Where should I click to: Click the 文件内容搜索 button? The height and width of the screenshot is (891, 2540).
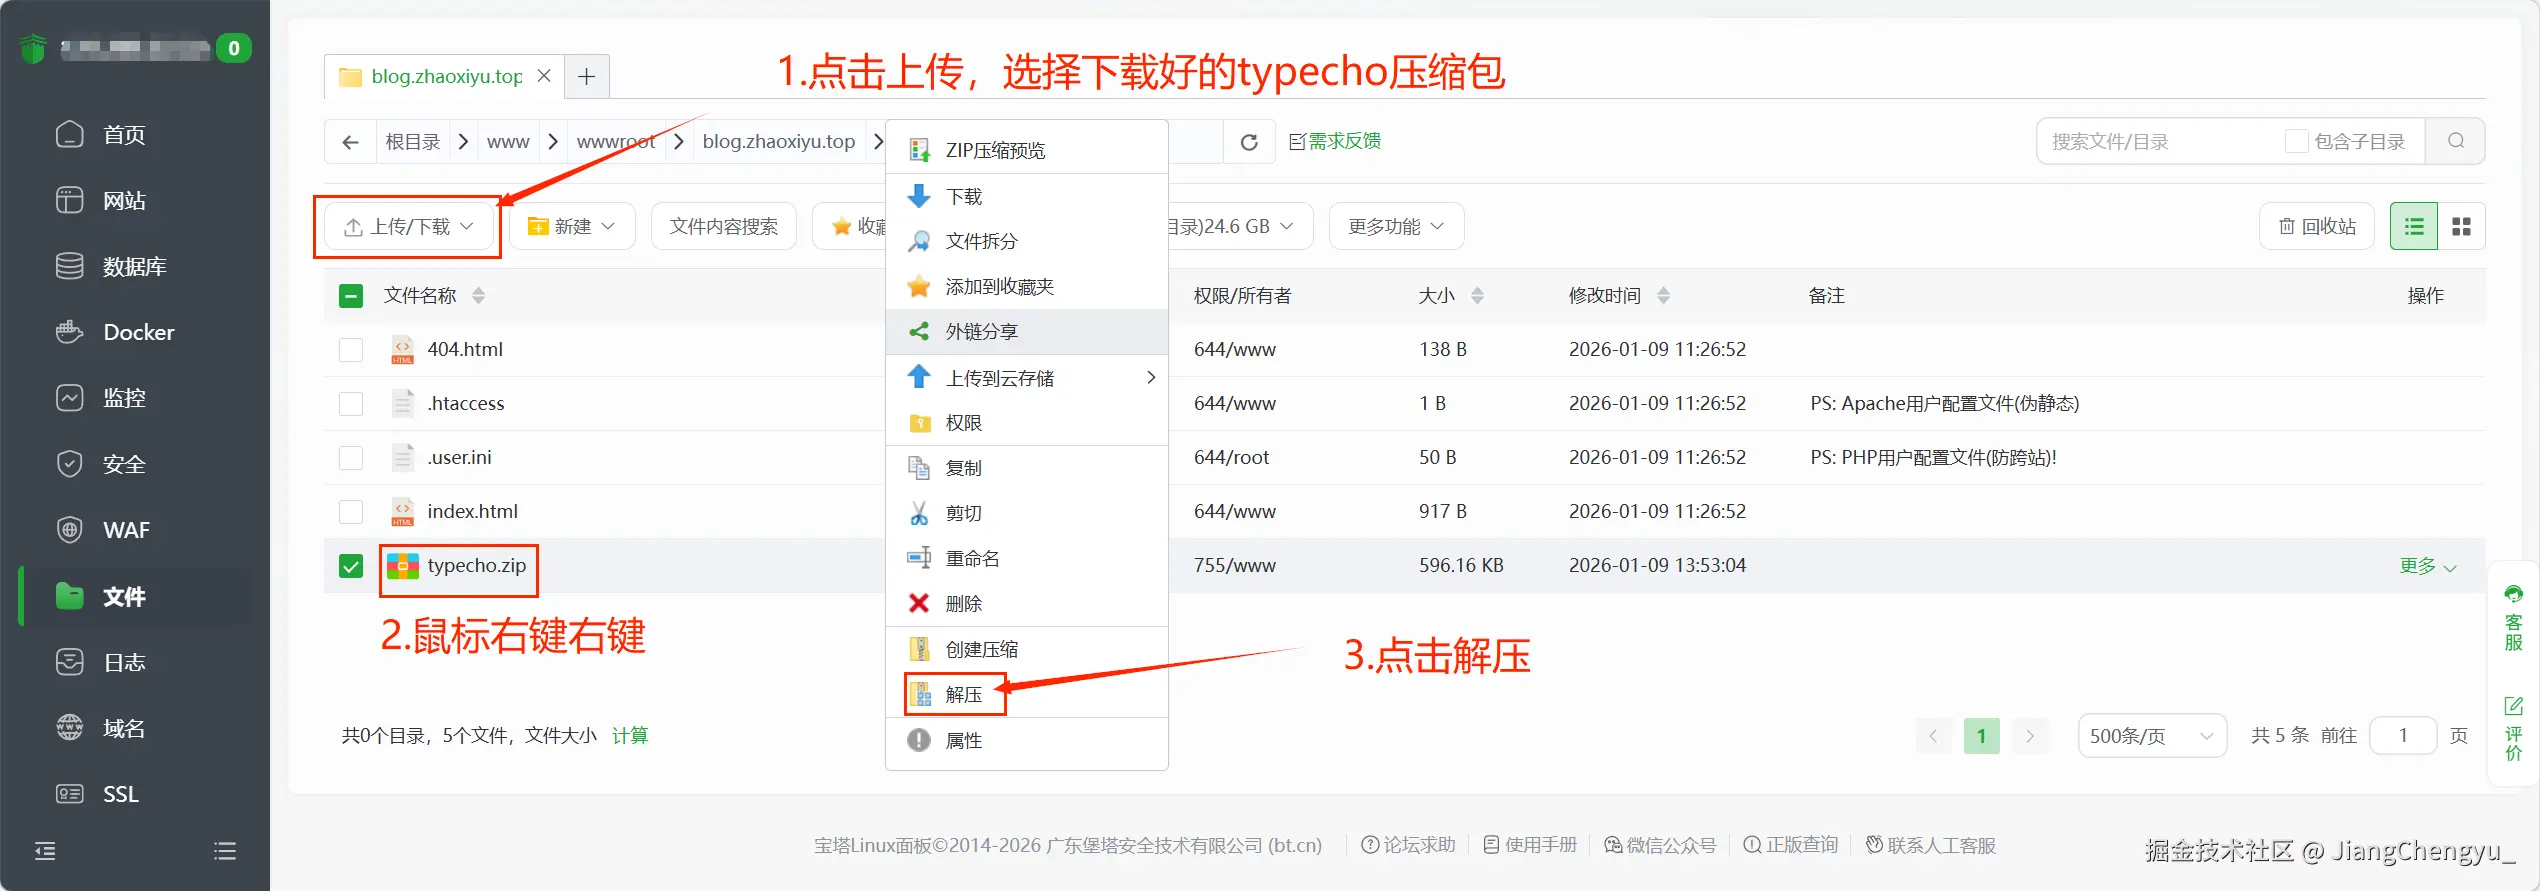[724, 227]
